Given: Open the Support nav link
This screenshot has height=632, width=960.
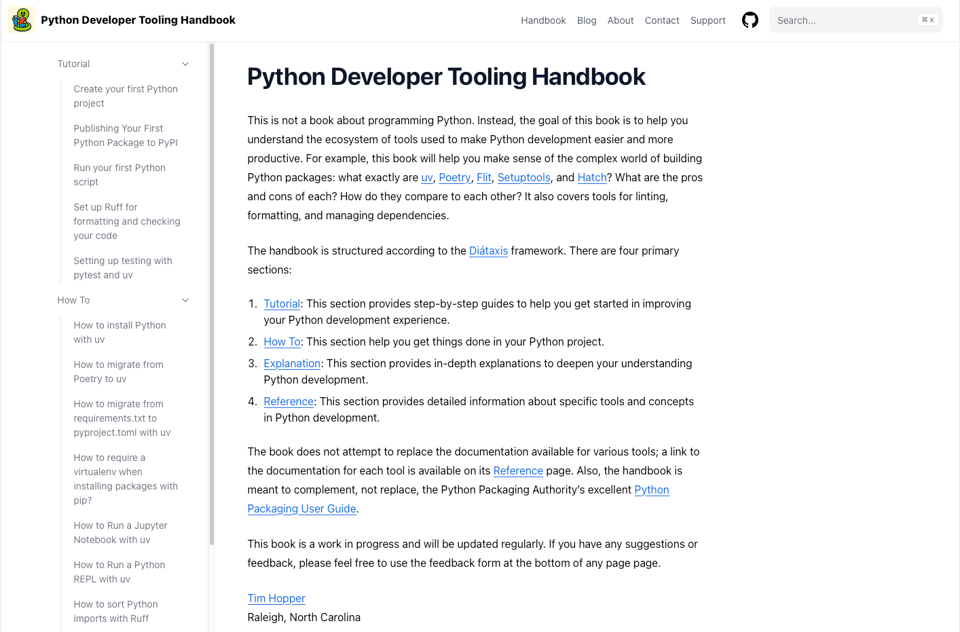Looking at the screenshot, I should click(x=708, y=20).
